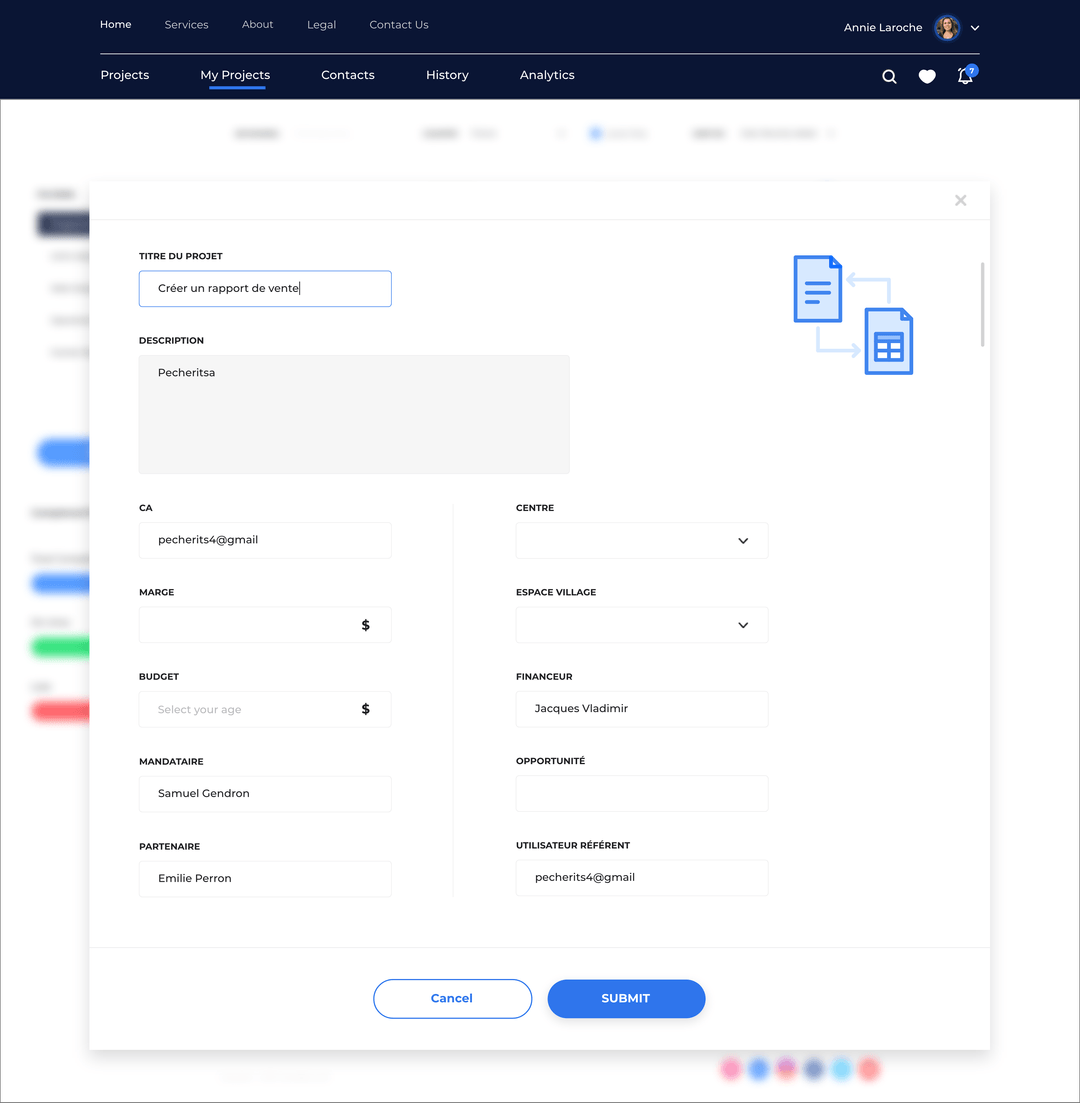The width and height of the screenshot is (1080, 1103).
Task: Click the Budget input field
Action: (x=265, y=709)
